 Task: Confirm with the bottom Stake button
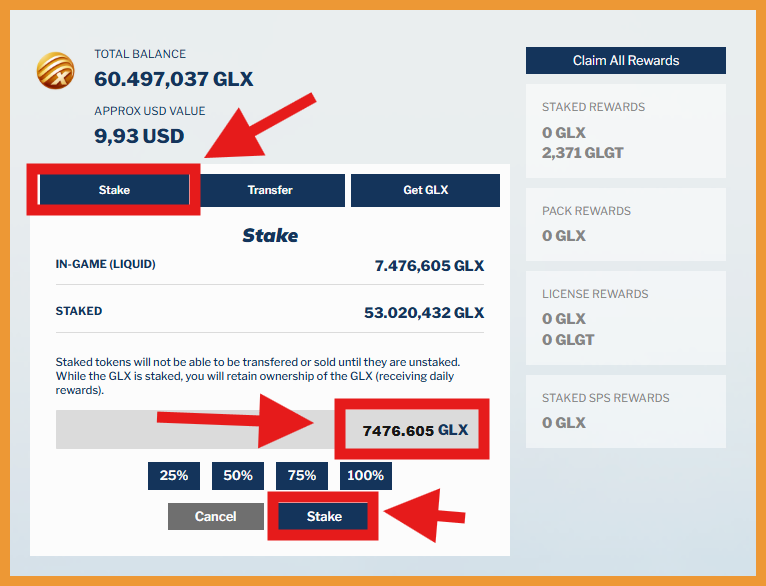point(323,516)
